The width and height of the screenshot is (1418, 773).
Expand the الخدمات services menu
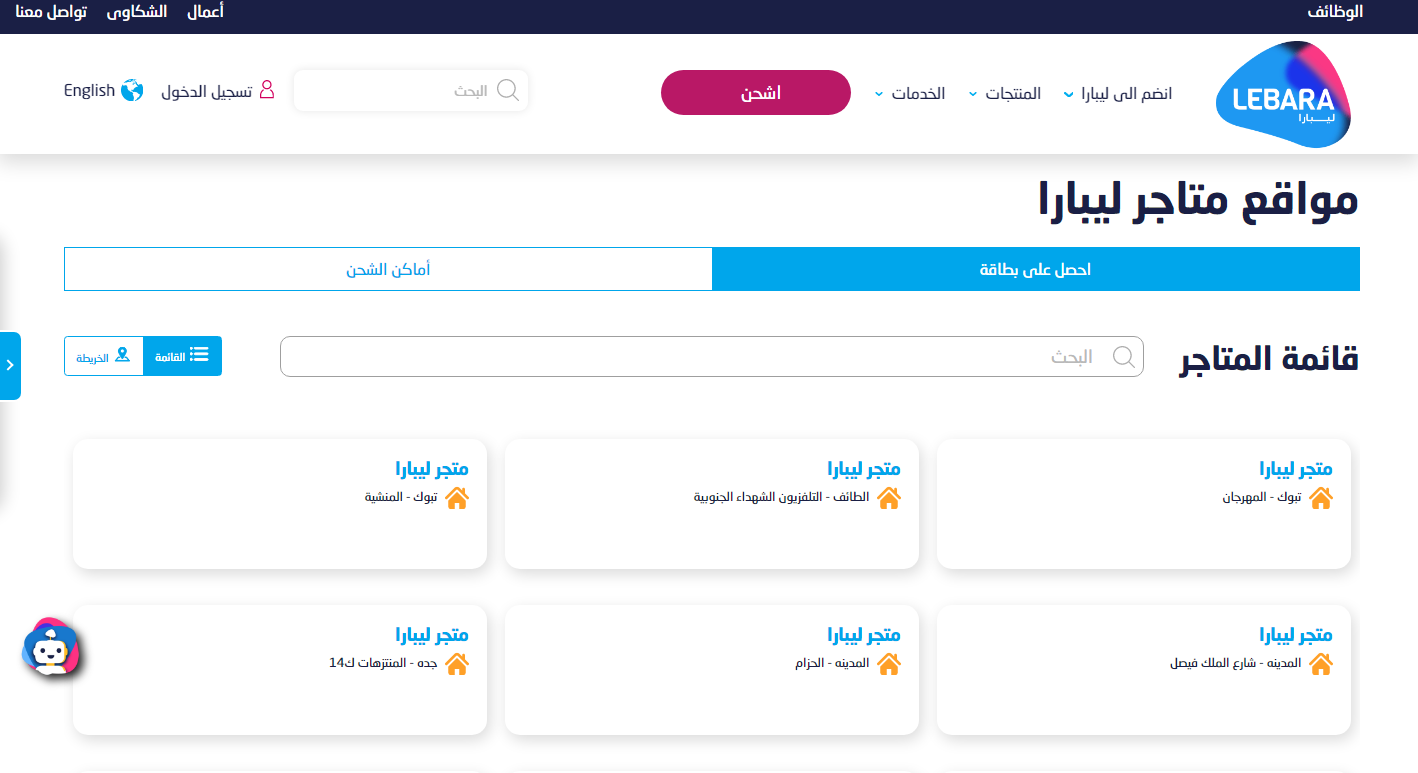(x=909, y=94)
